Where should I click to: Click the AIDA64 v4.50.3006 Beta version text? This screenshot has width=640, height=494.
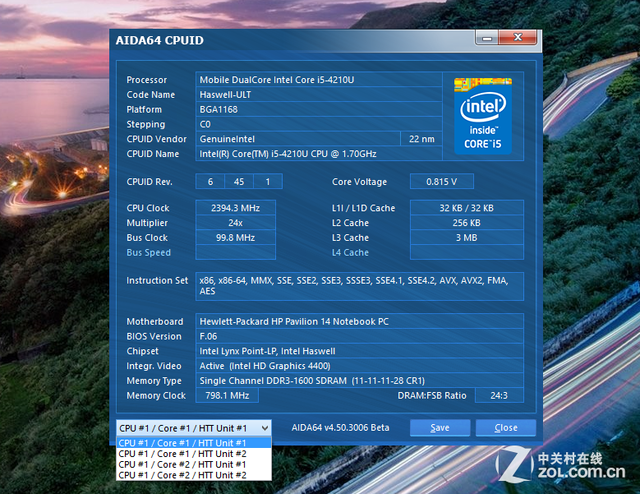point(340,427)
